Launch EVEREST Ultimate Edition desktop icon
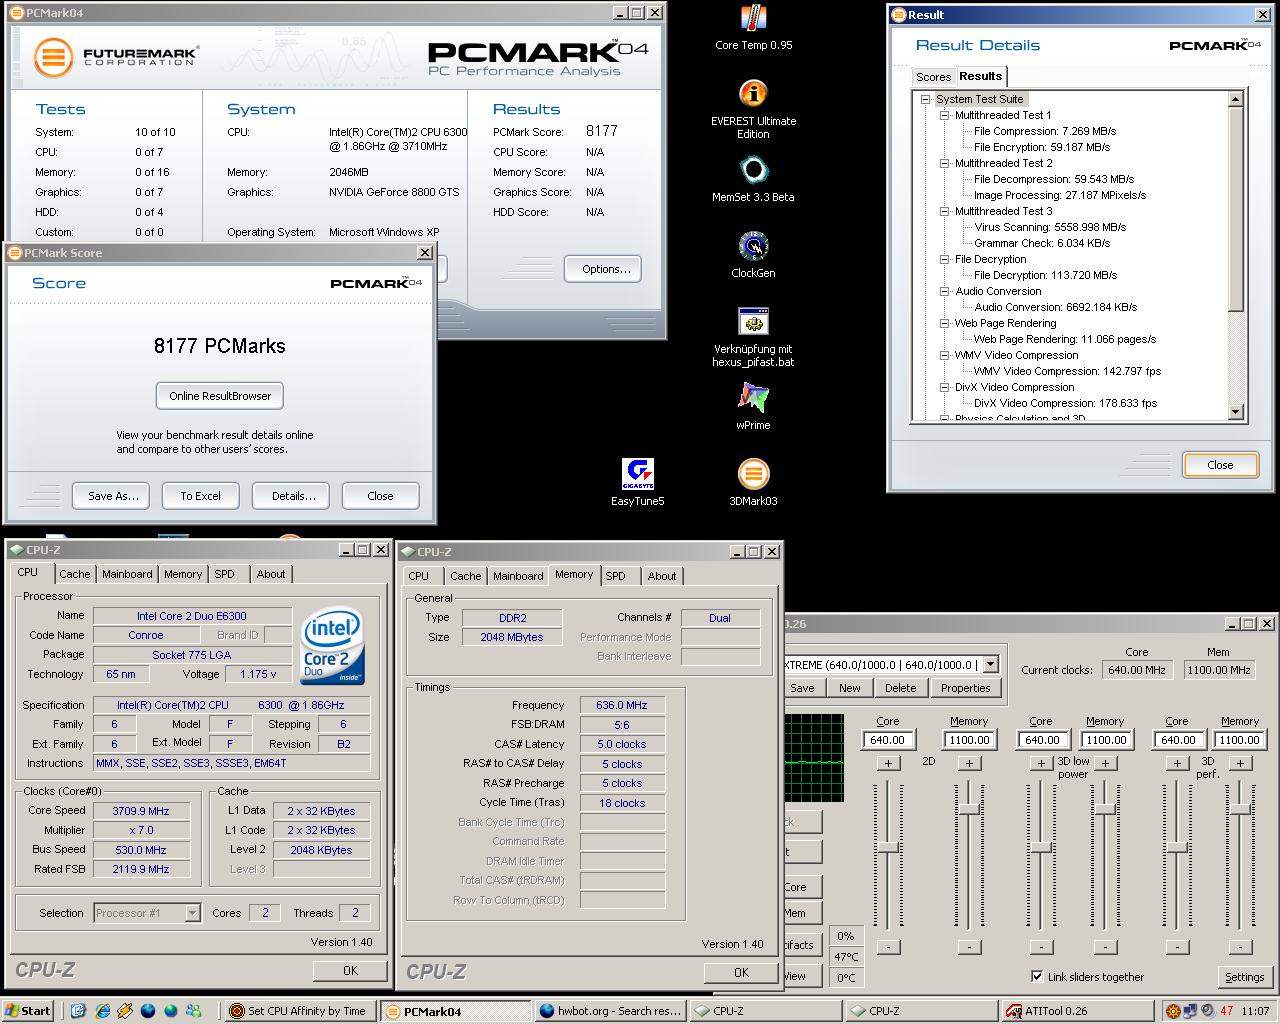This screenshot has height=1024, width=1280. (753, 95)
